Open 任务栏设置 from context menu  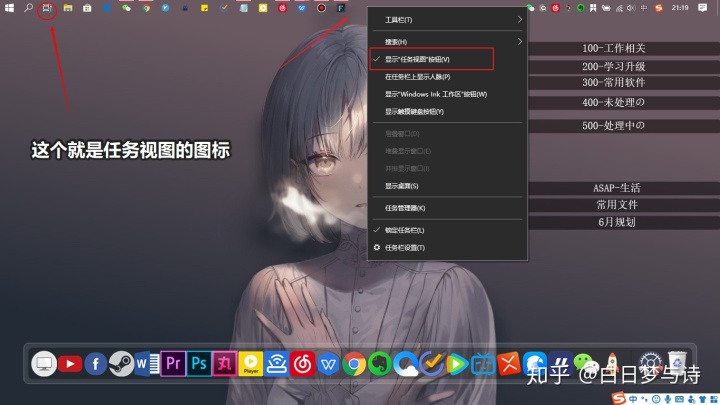[447, 248]
